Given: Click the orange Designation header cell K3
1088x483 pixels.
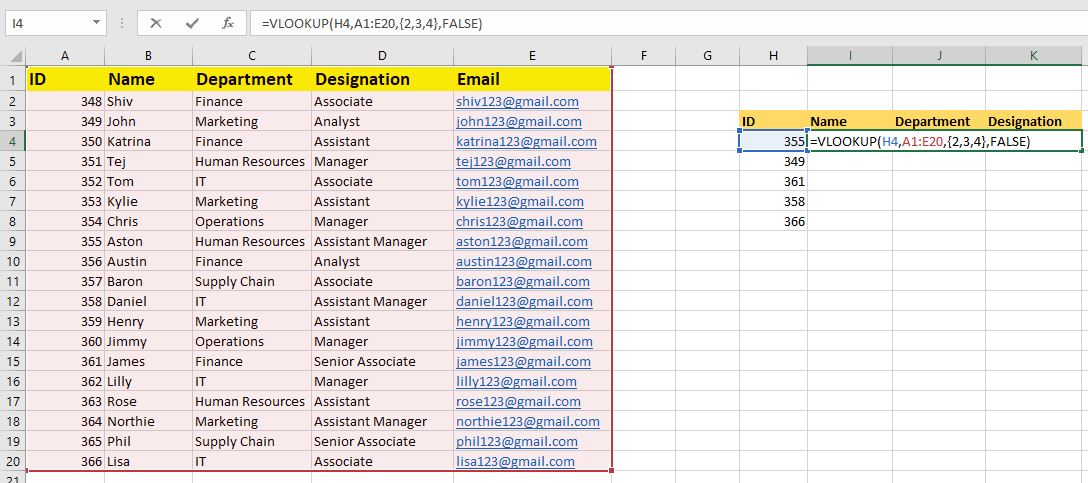Looking at the screenshot, I should coord(1032,121).
